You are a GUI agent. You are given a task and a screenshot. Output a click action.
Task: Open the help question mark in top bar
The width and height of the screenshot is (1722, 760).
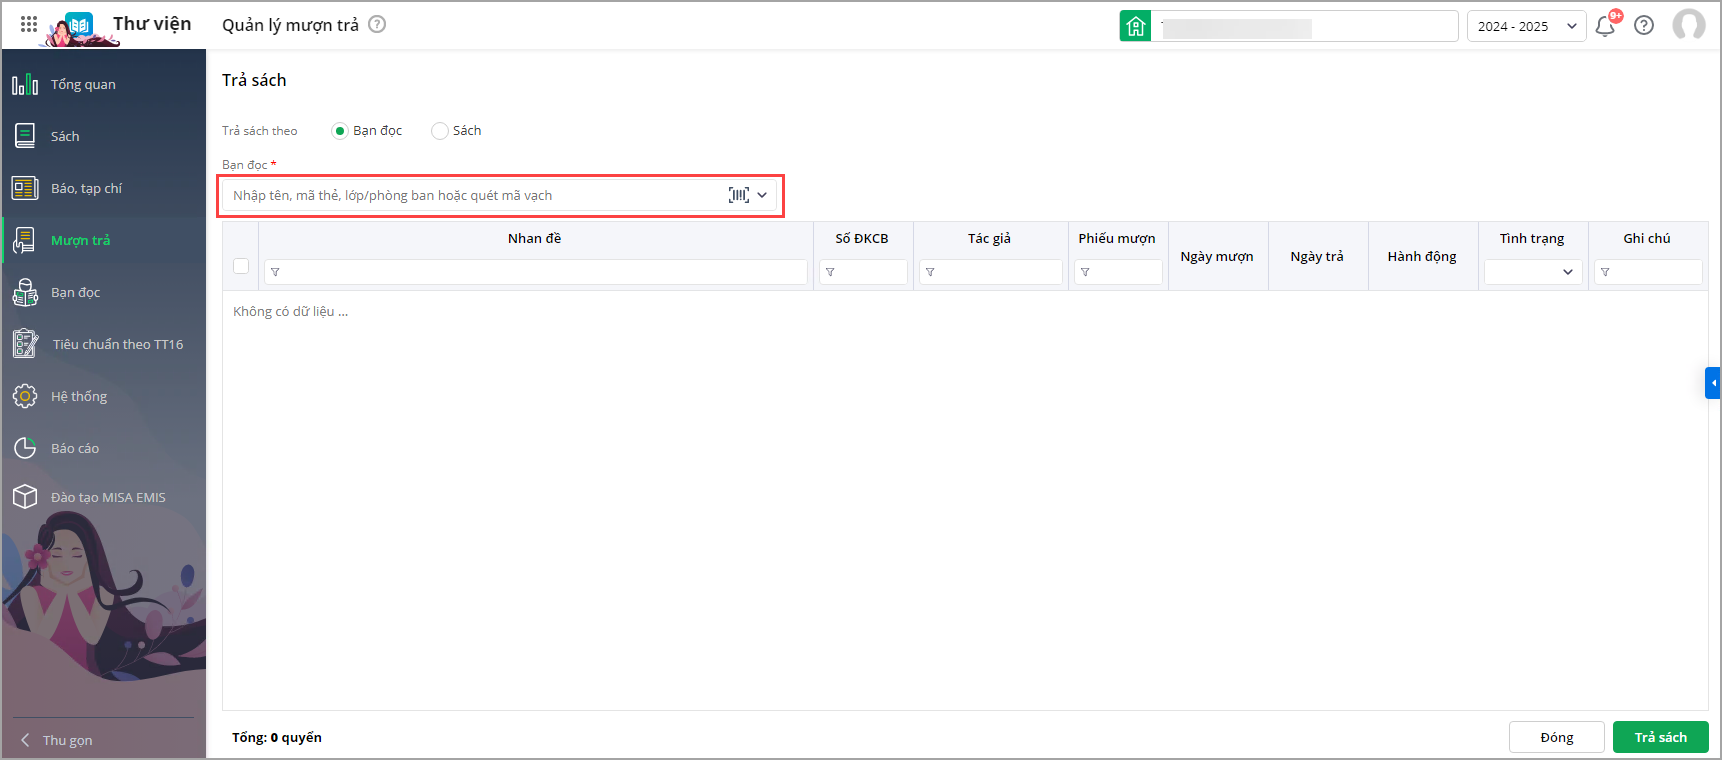click(1644, 25)
